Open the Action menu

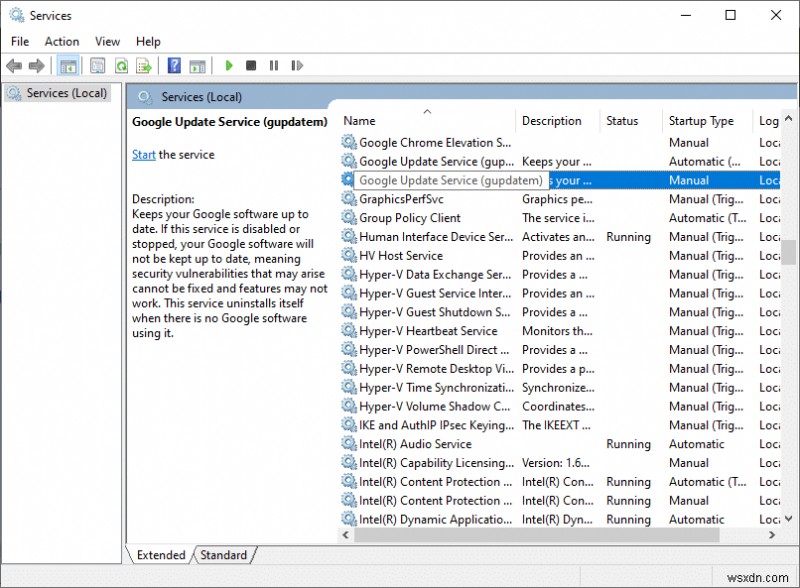pos(61,41)
